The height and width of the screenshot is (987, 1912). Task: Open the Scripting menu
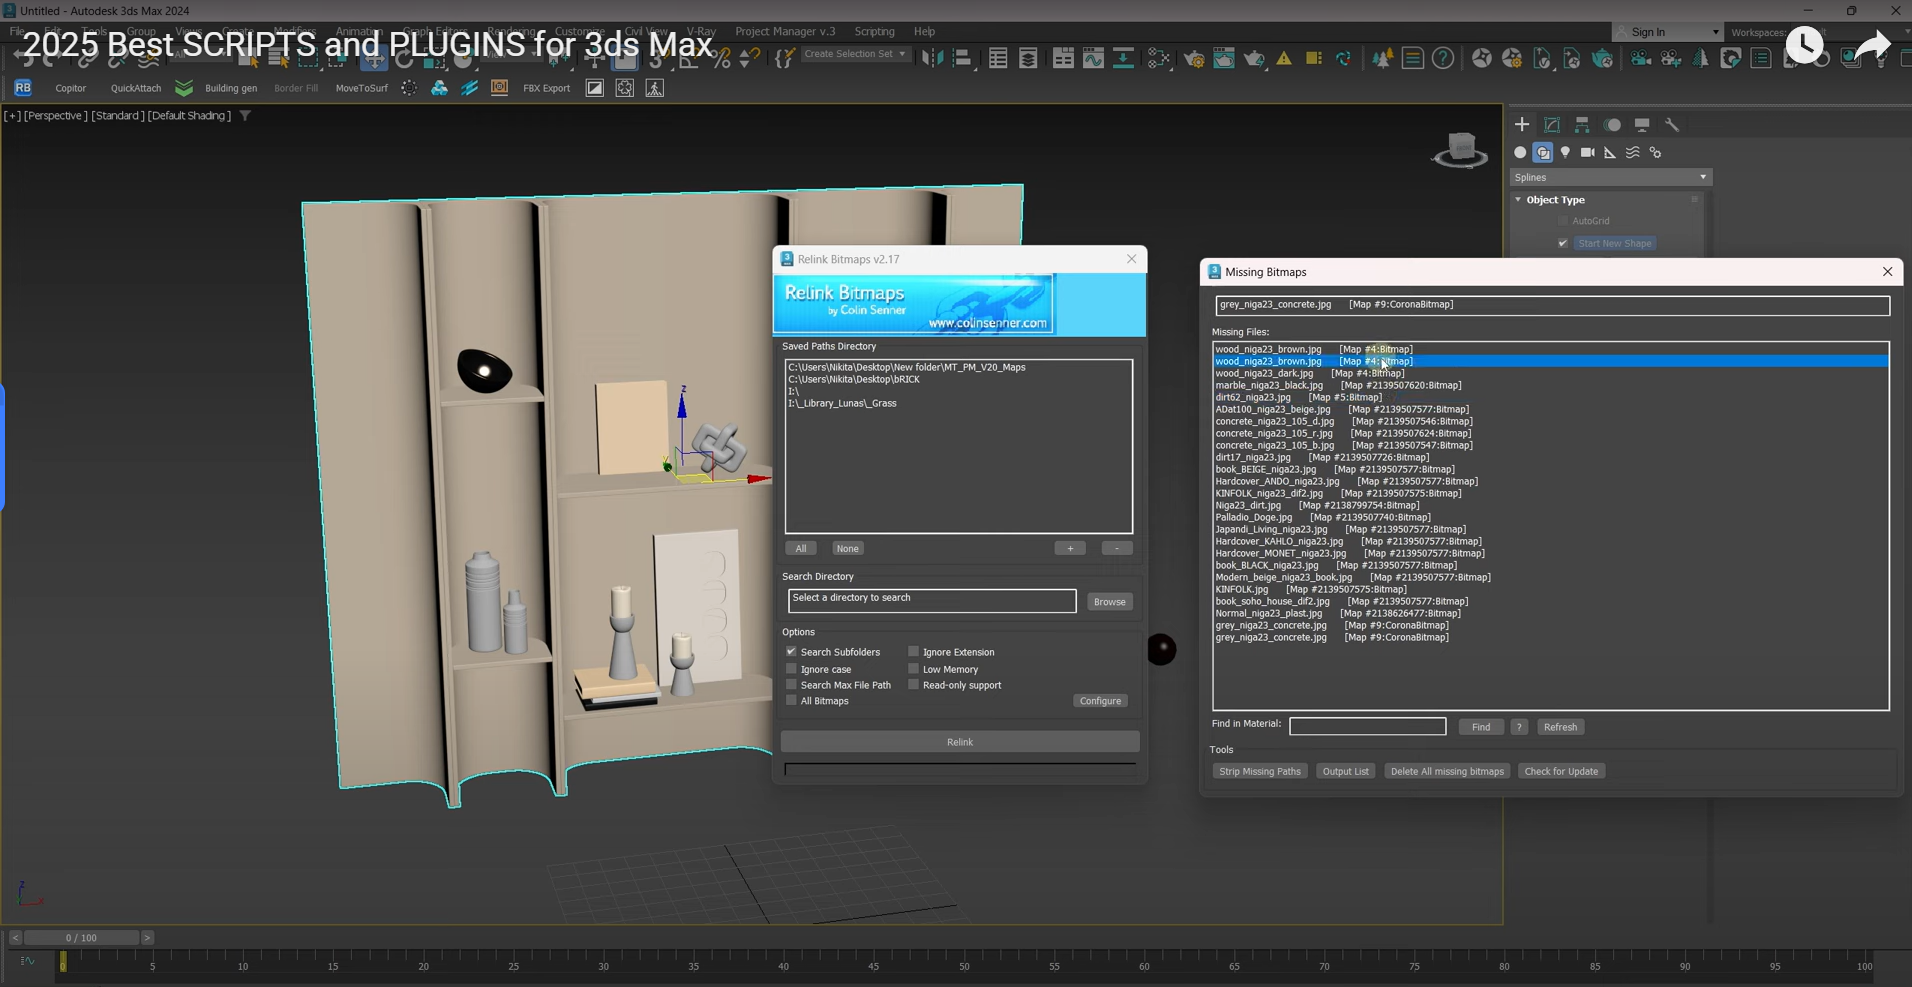(874, 32)
